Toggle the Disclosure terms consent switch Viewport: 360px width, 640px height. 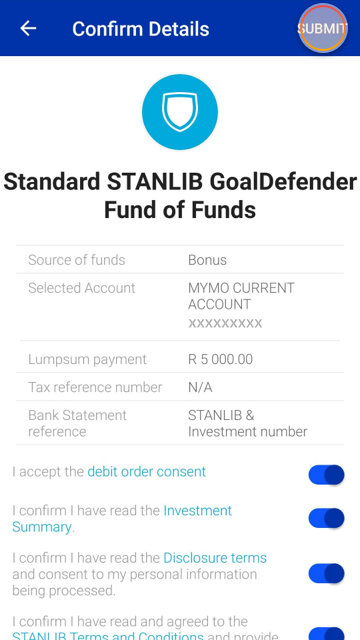(326, 573)
